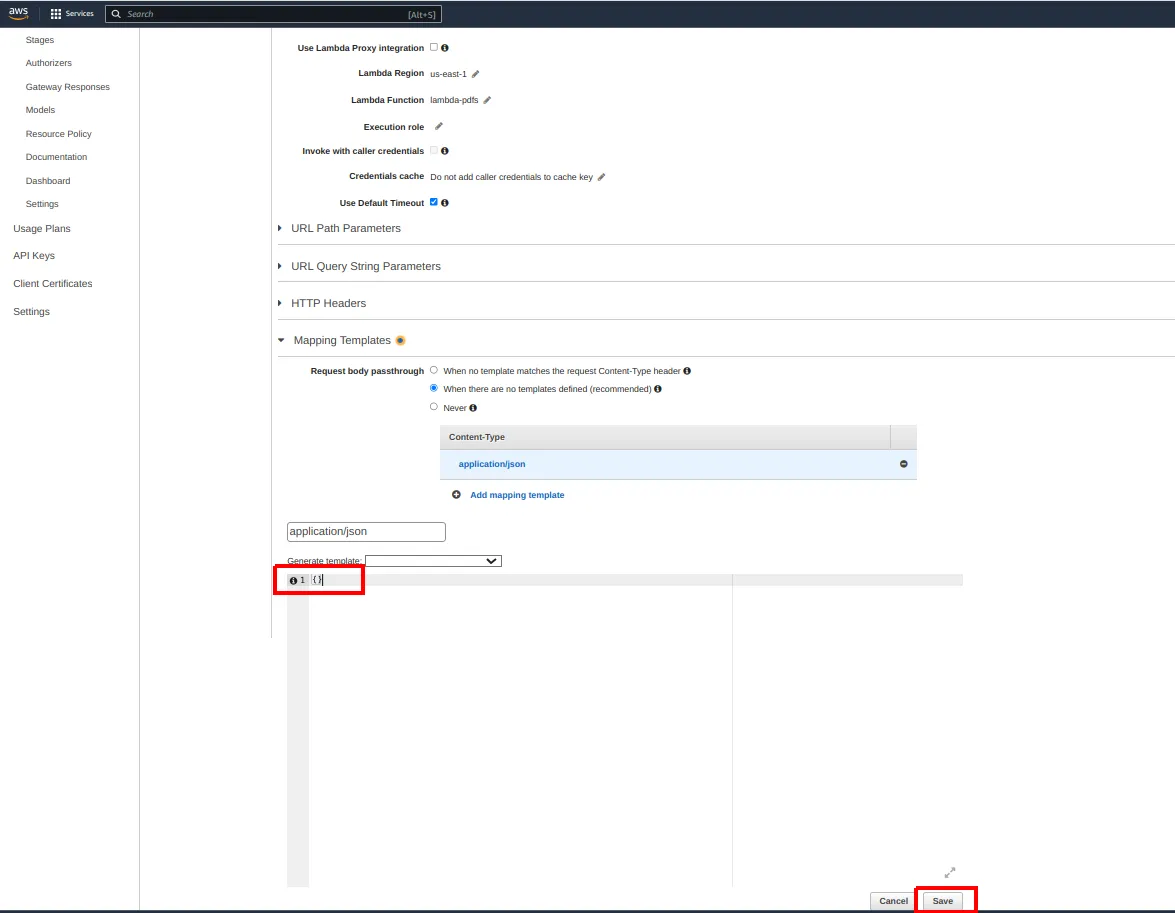Select passthrough when no templates defined
Screen dimensions: 1175x913
(x=434, y=388)
